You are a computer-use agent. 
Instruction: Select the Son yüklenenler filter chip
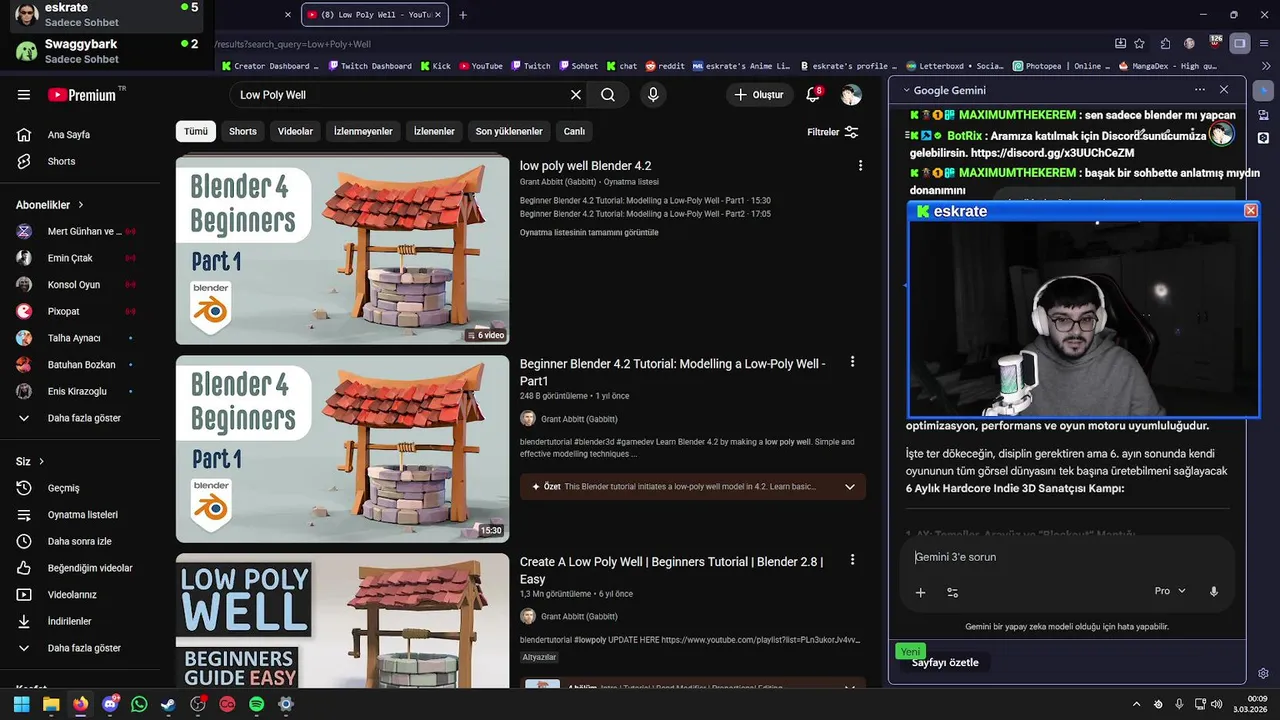(x=509, y=131)
